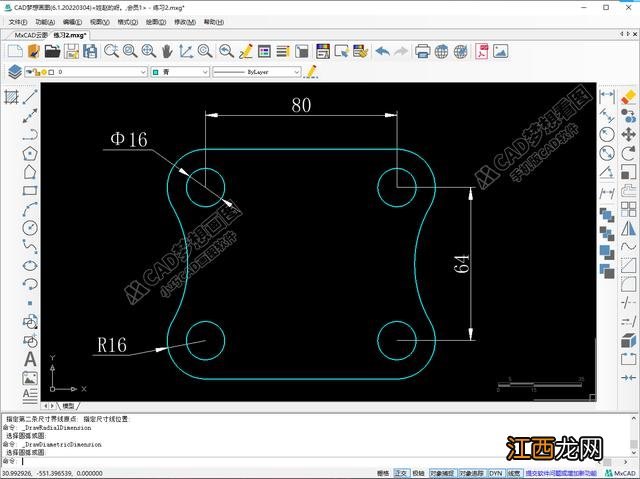Toggle DYN dynamic input
This screenshot has height=479, width=640.
(x=494, y=472)
